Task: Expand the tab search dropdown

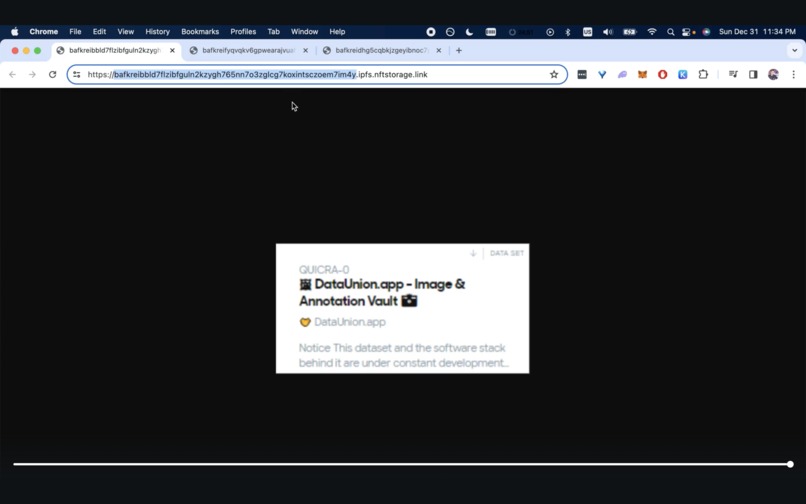Action: [x=794, y=50]
